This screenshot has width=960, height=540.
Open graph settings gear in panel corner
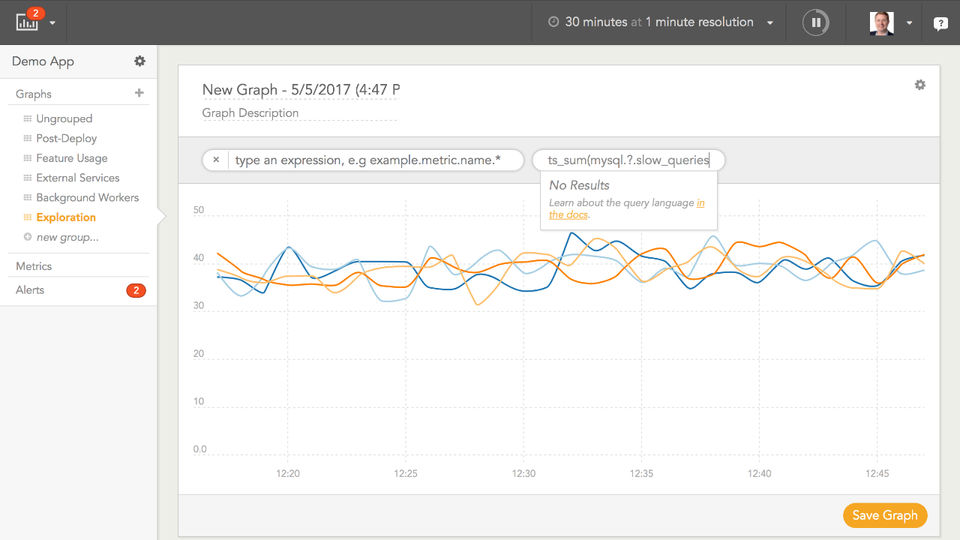(920, 84)
